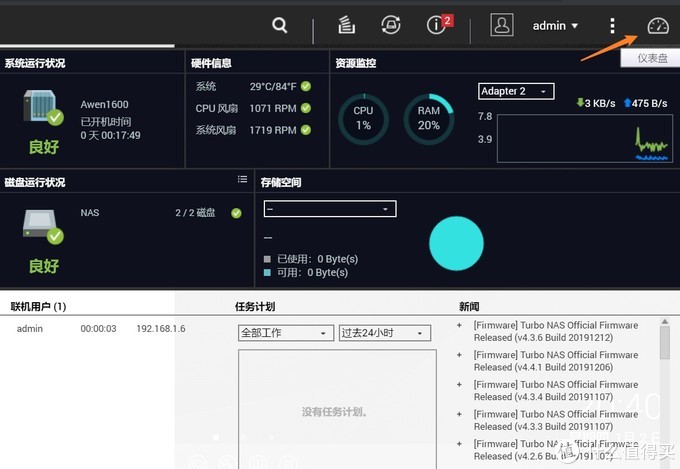Open the 全部工作 task filter dropdown
680x469 pixels.
tap(286, 333)
